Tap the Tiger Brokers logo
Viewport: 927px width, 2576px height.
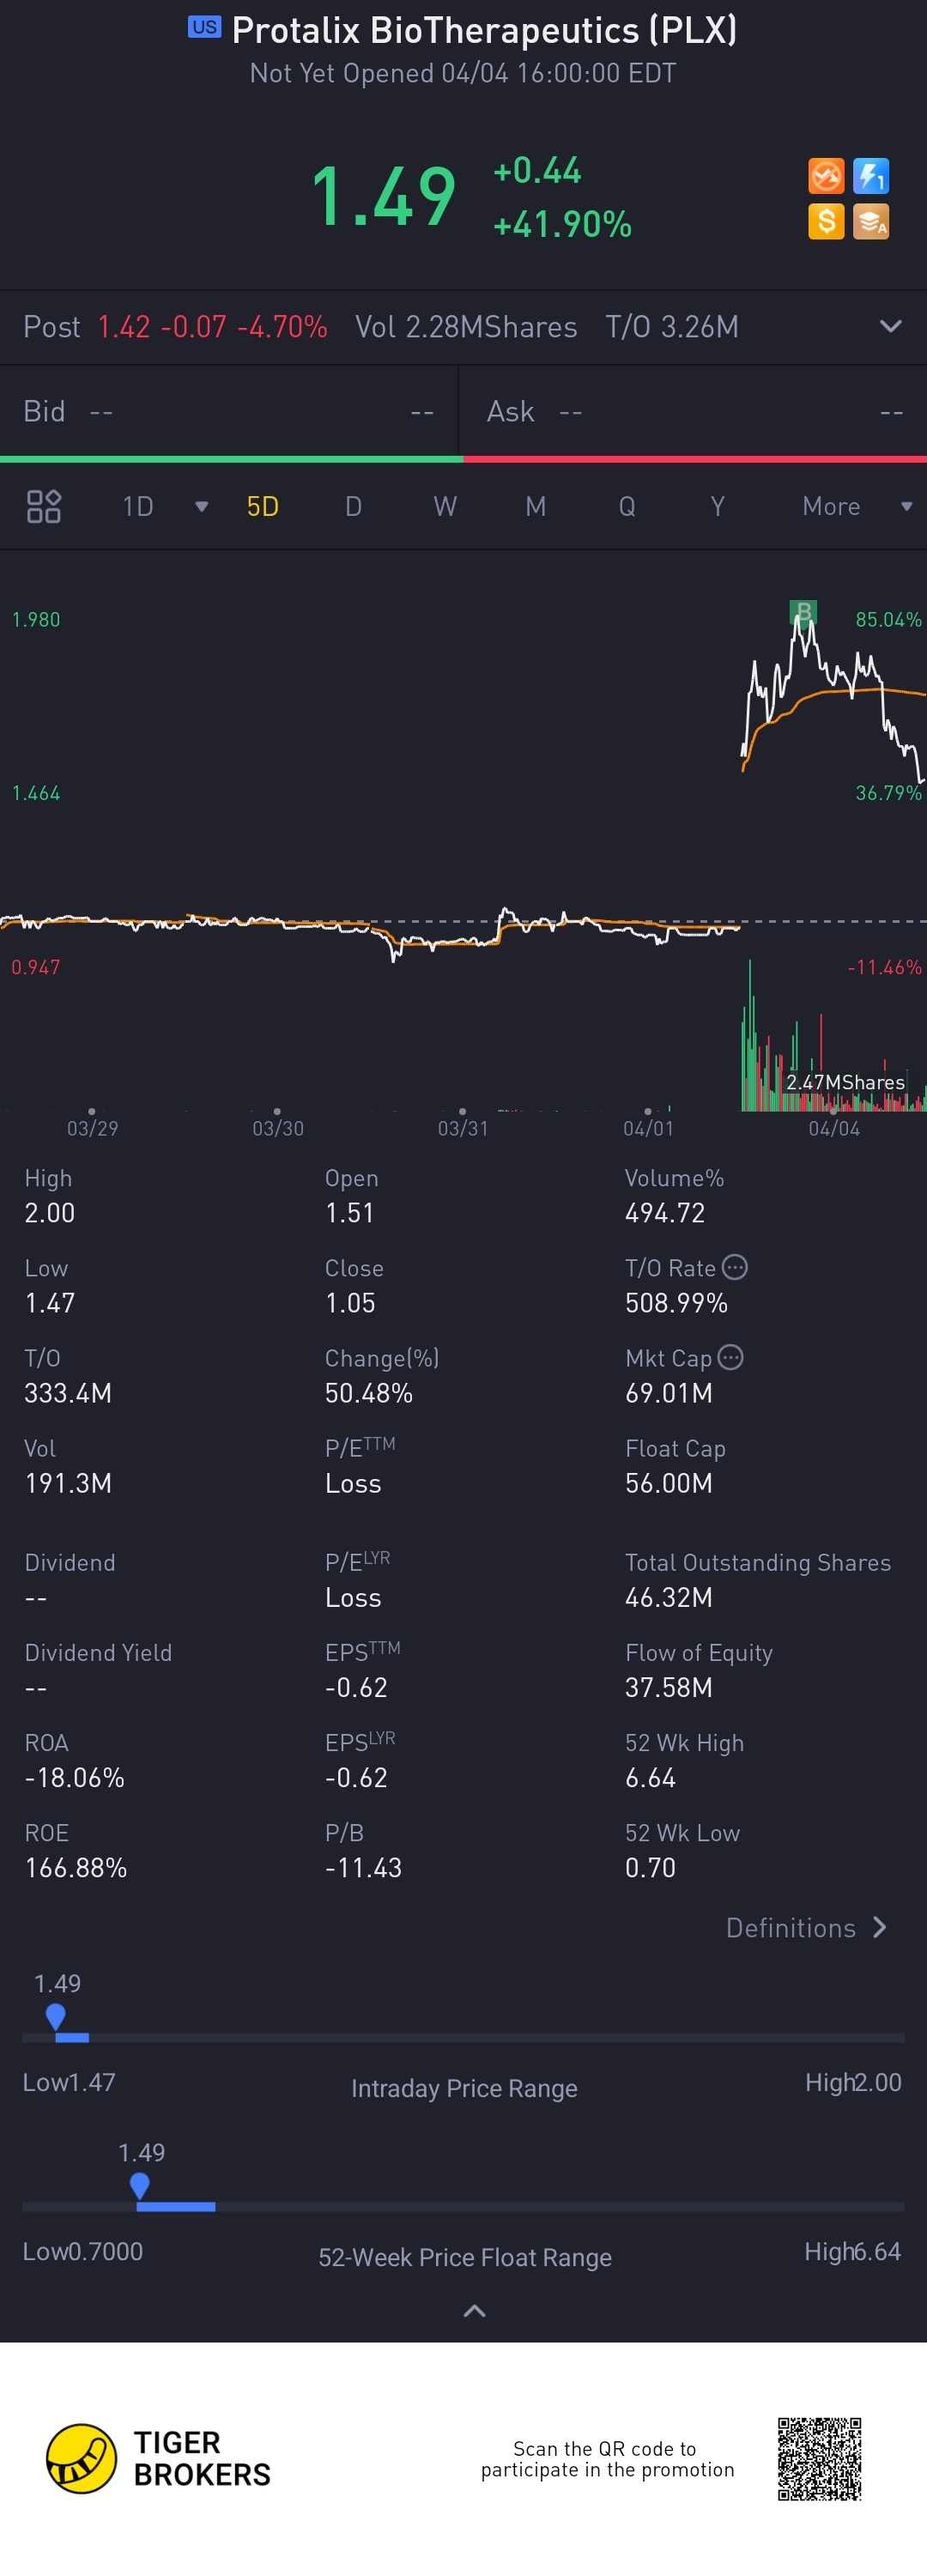tap(159, 2458)
